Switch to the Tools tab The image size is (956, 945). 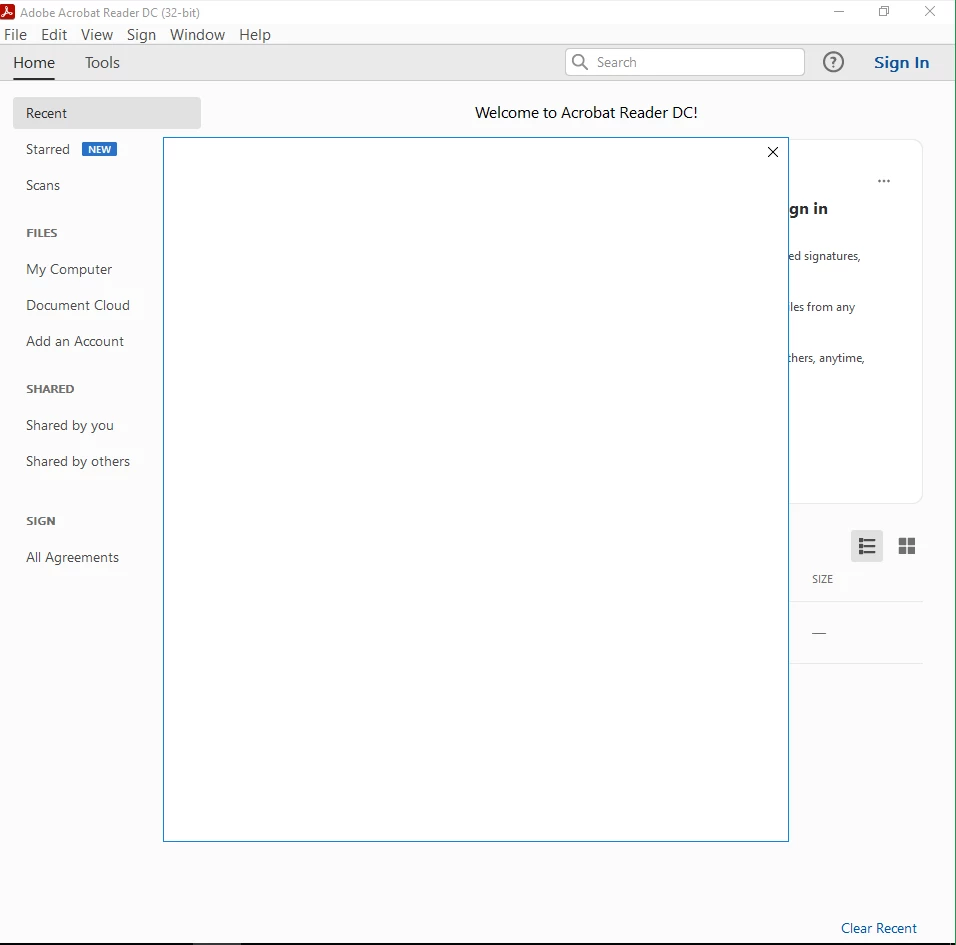(102, 63)
